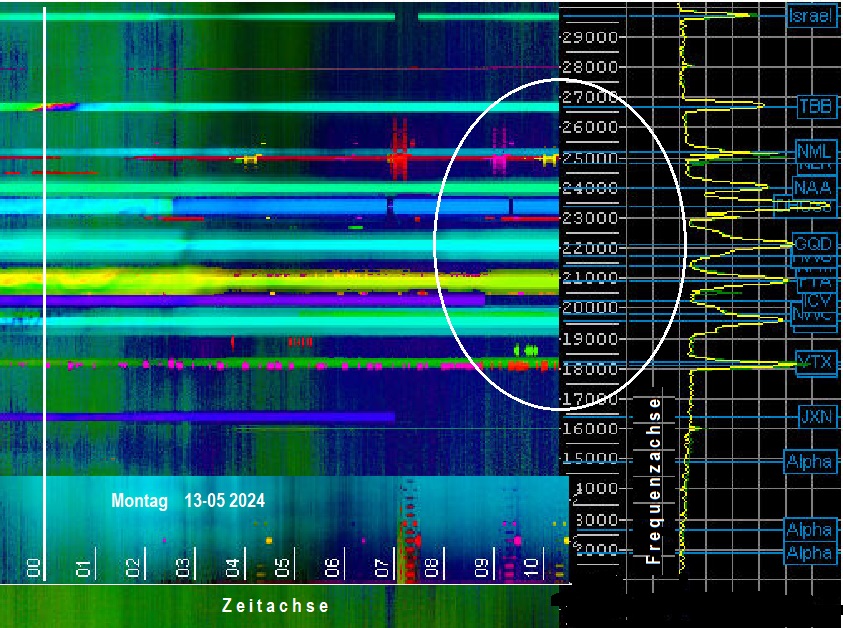Select the ICV station label
The image size is (843, 628).
tap(817, 300)
